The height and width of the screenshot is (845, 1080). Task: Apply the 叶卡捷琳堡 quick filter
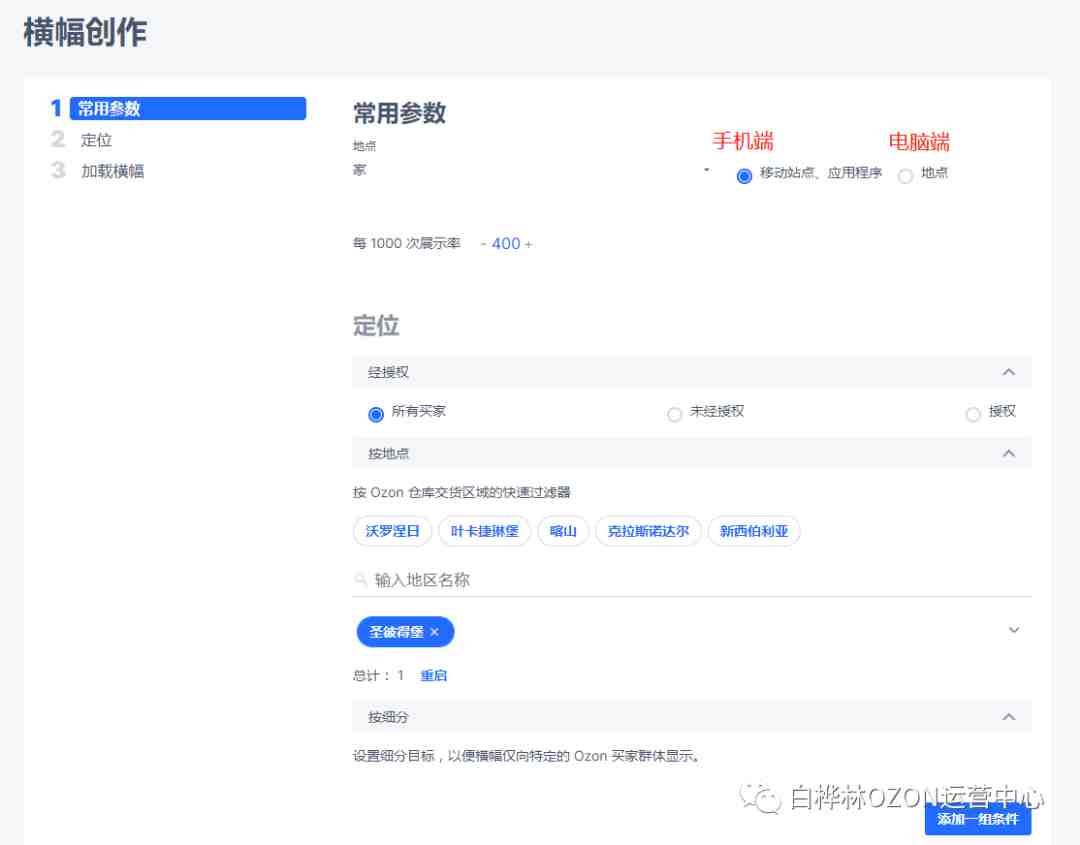[x=484, y=531]
